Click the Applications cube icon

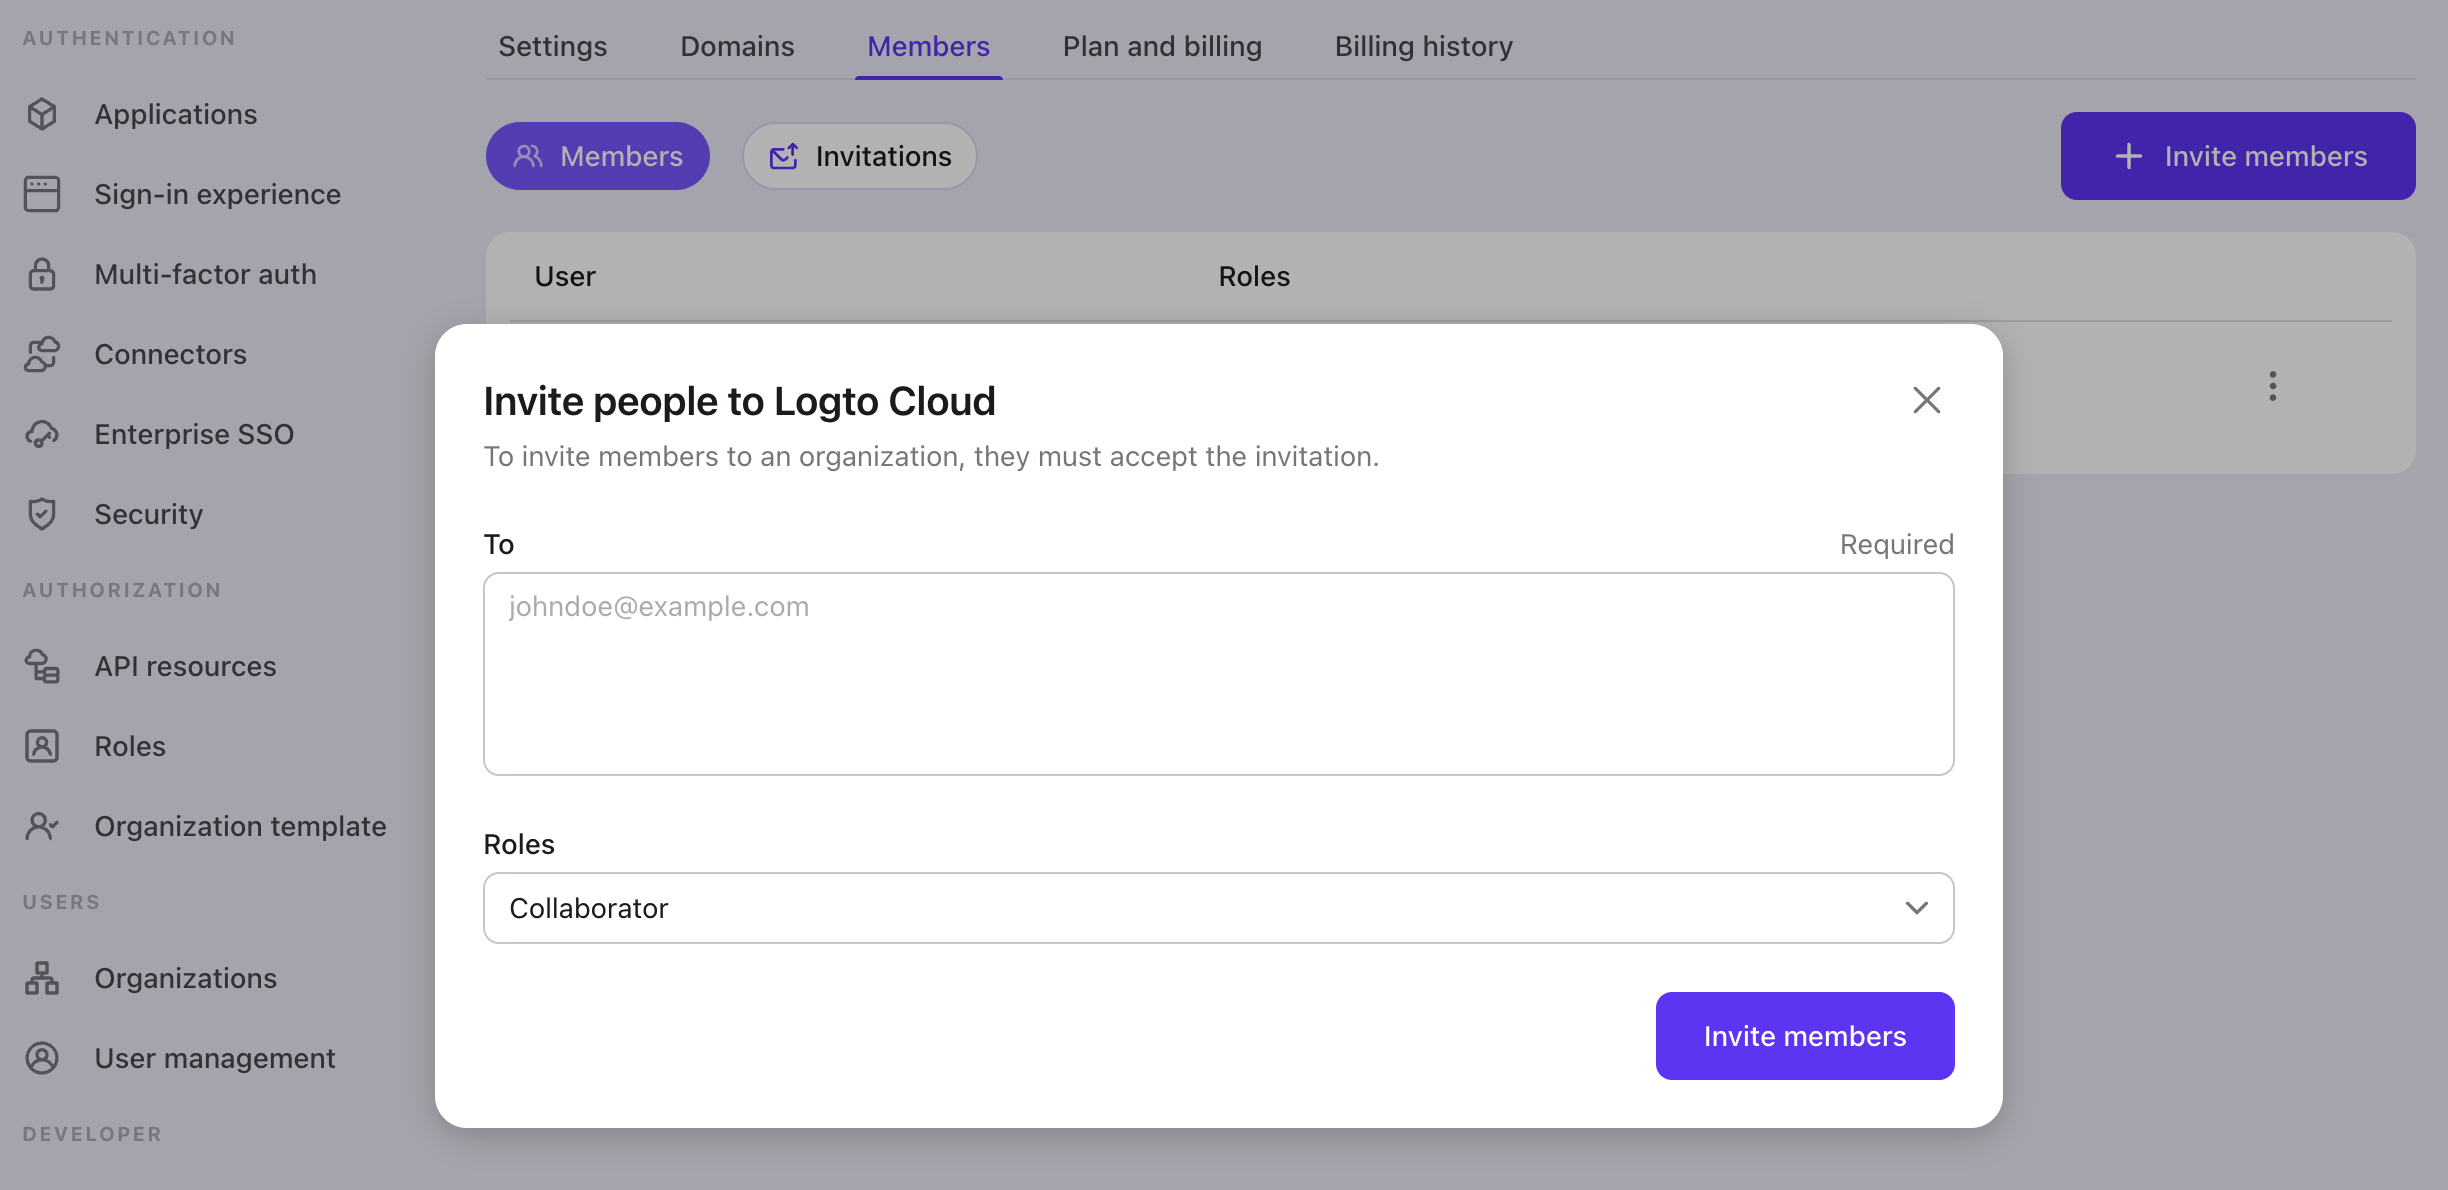tap(42, 114)
